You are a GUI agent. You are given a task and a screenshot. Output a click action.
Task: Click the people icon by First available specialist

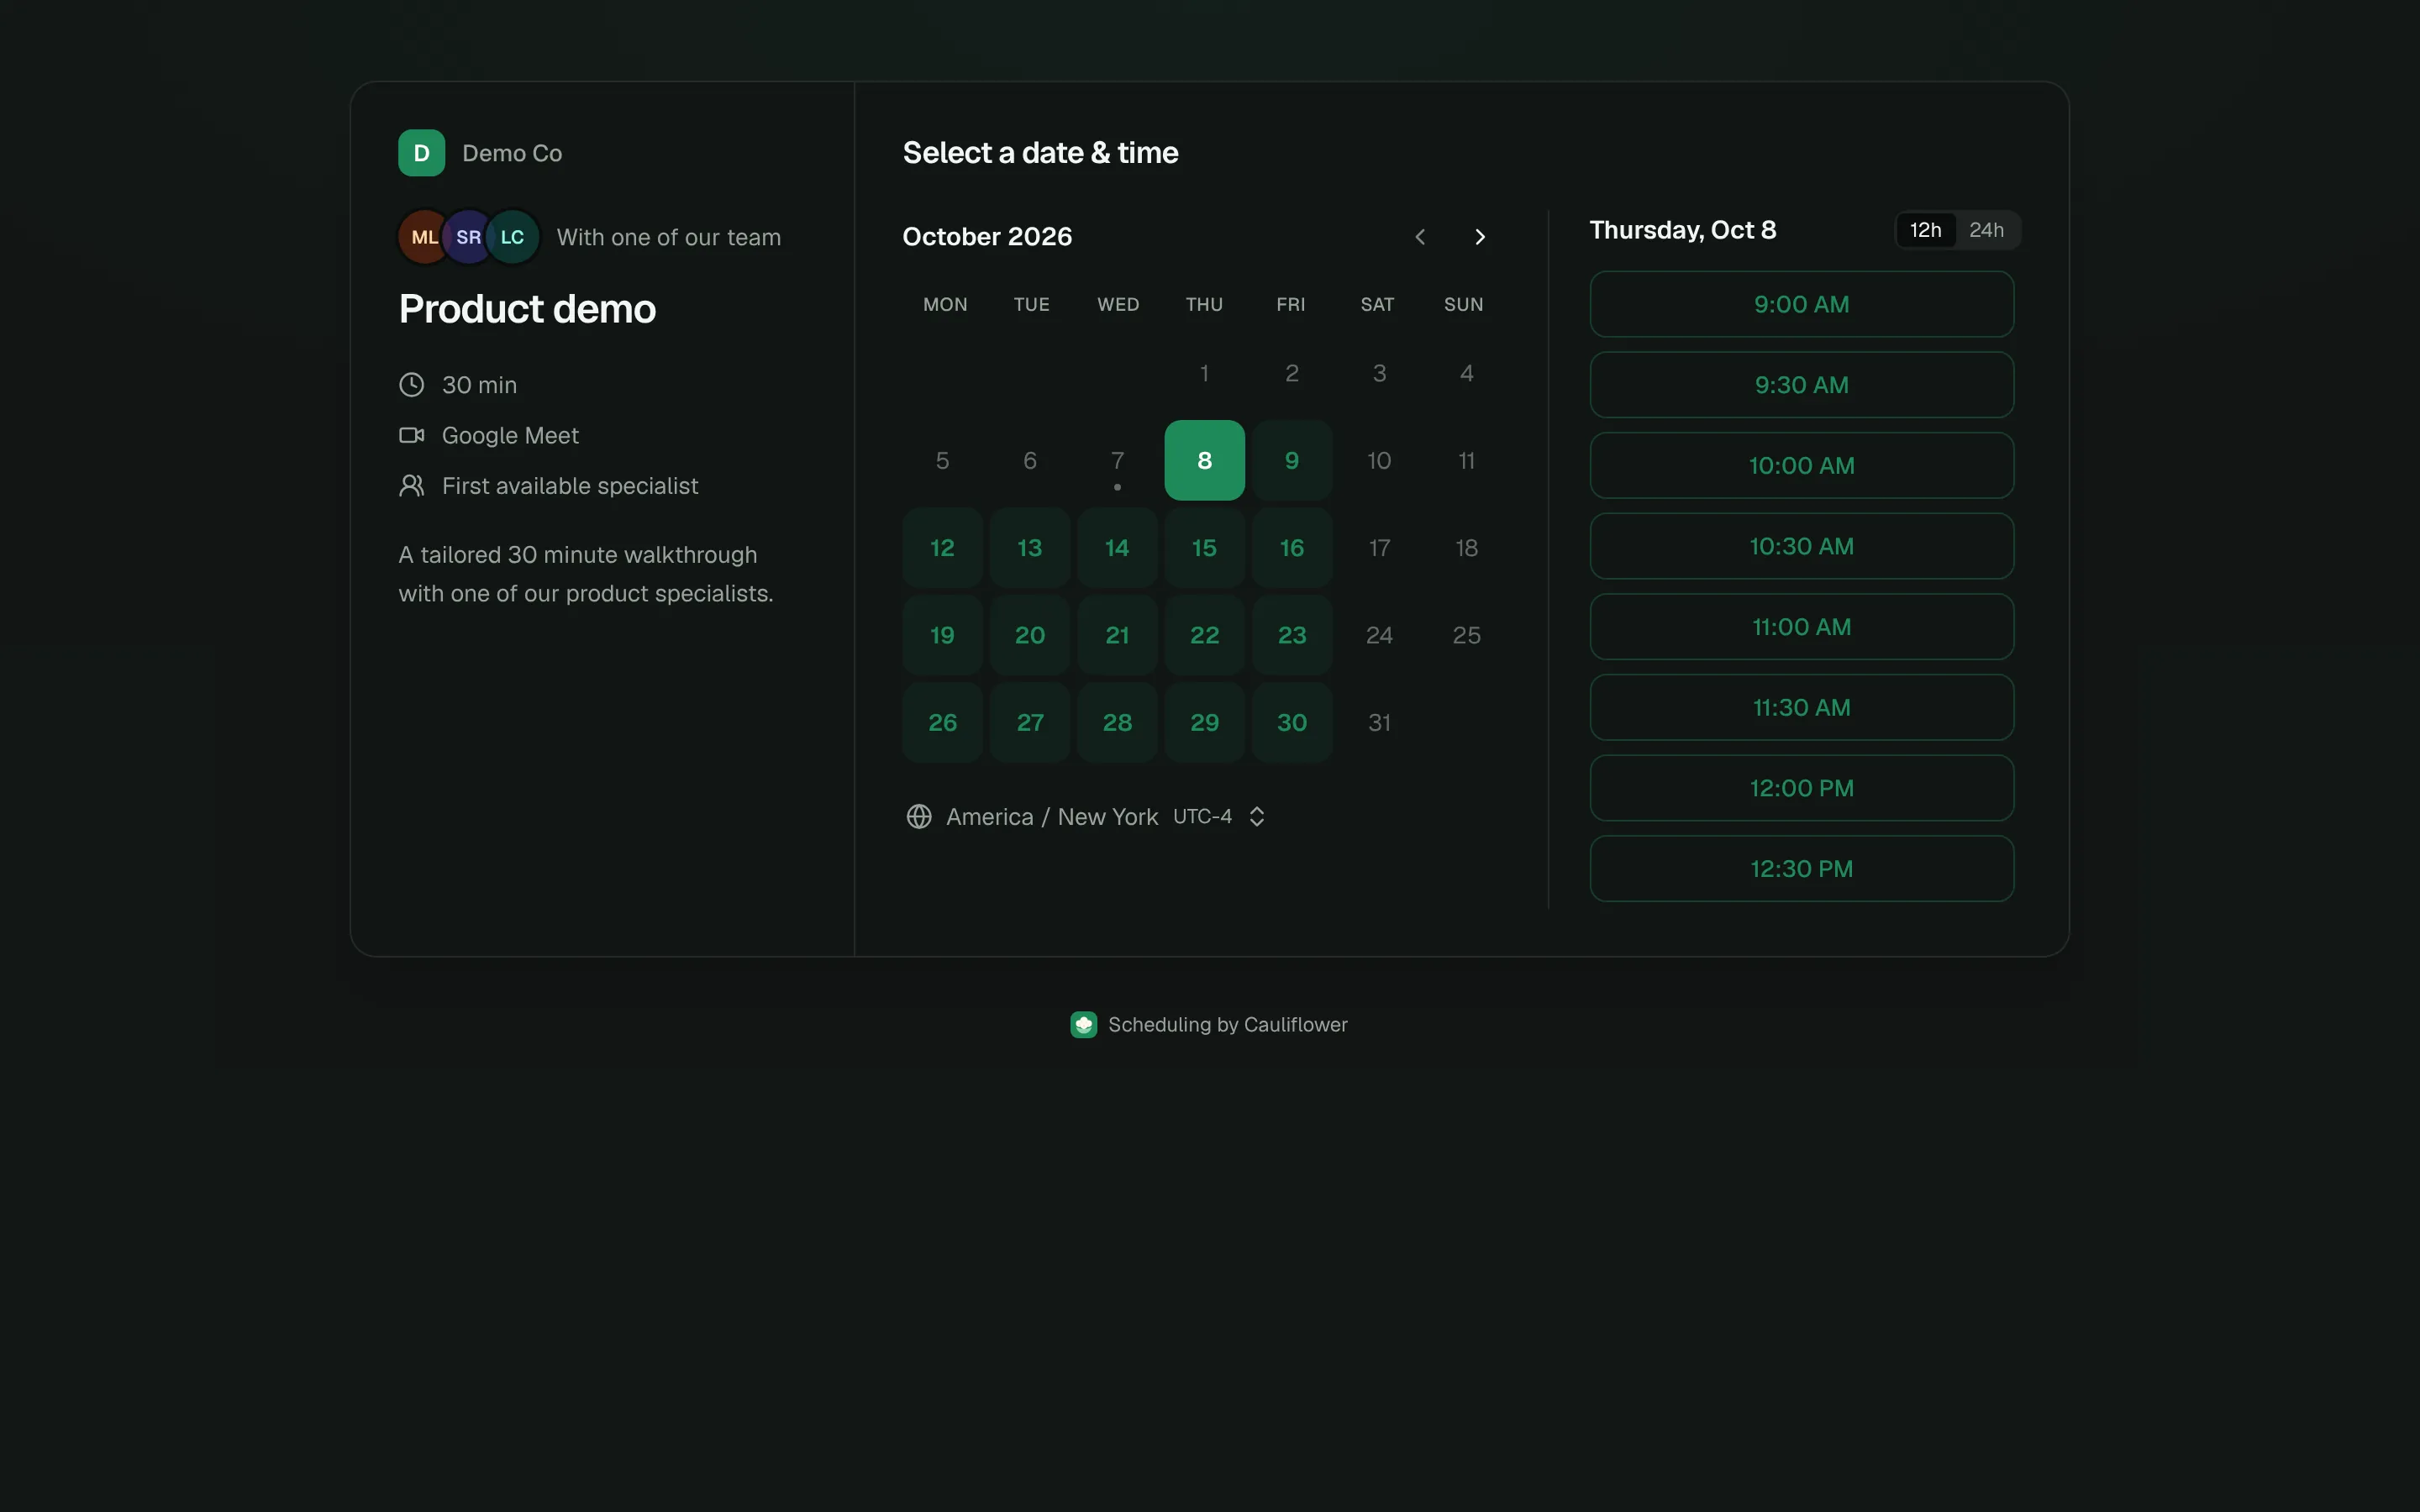[x=411, y=486]
